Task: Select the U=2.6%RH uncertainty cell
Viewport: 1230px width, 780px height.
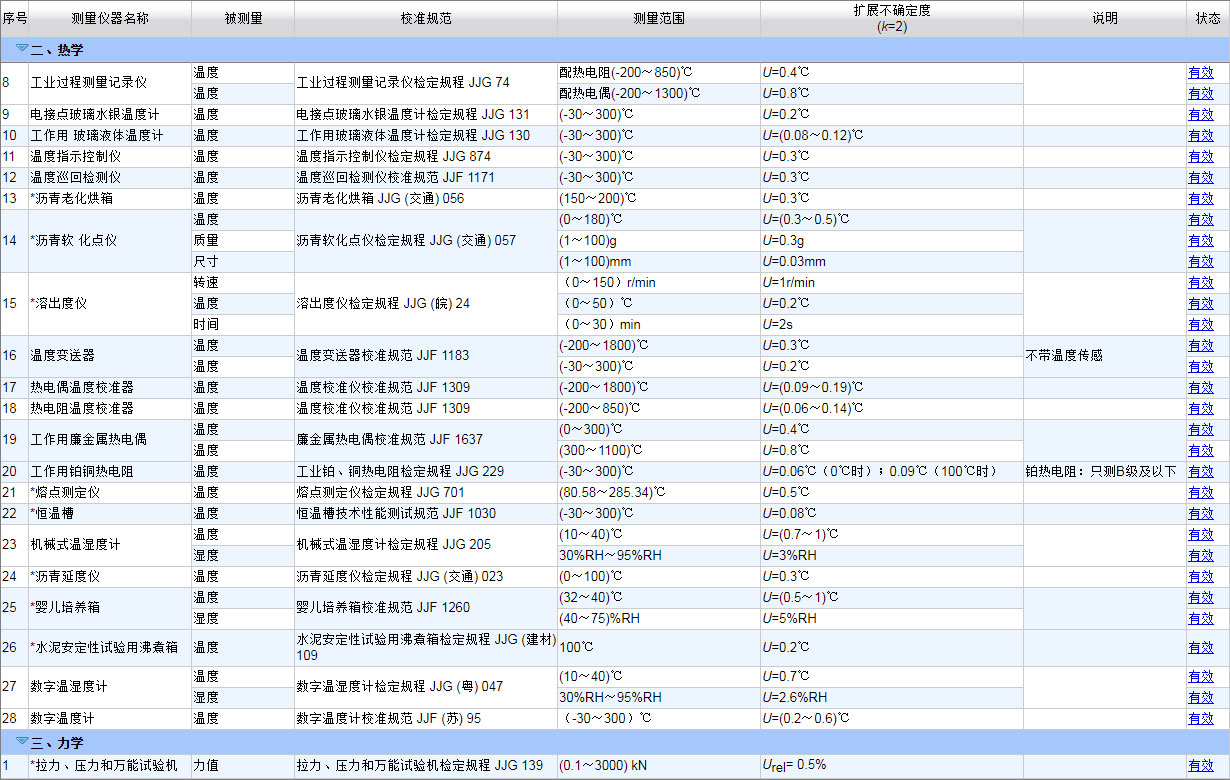Action: pos(892,697)
